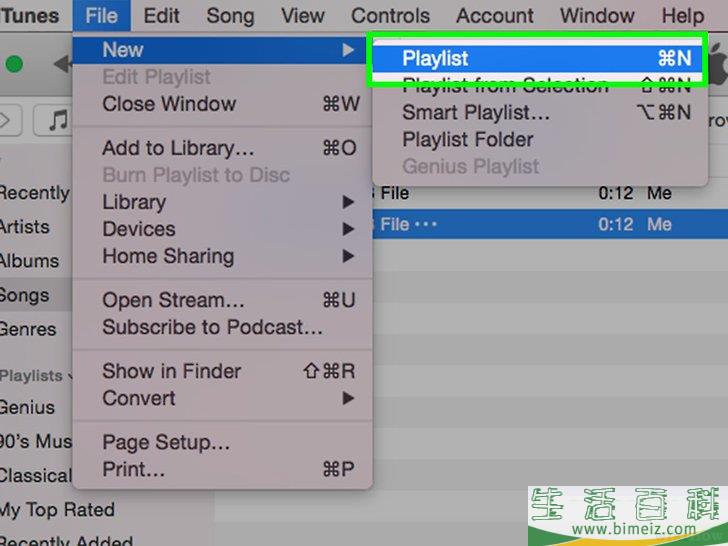
Task: Collapse the Playlists section header
Action: click(36, 375)
